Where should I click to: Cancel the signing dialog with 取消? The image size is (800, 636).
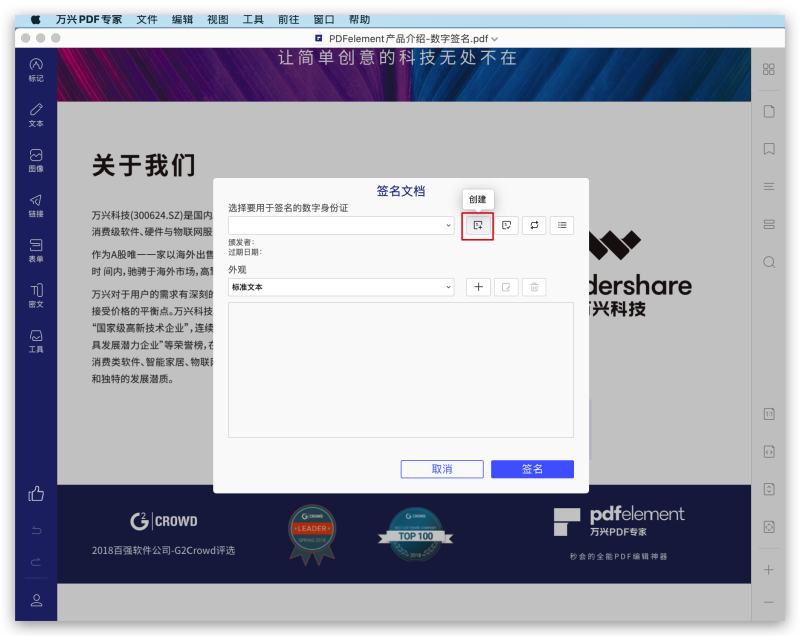[442, 469]
